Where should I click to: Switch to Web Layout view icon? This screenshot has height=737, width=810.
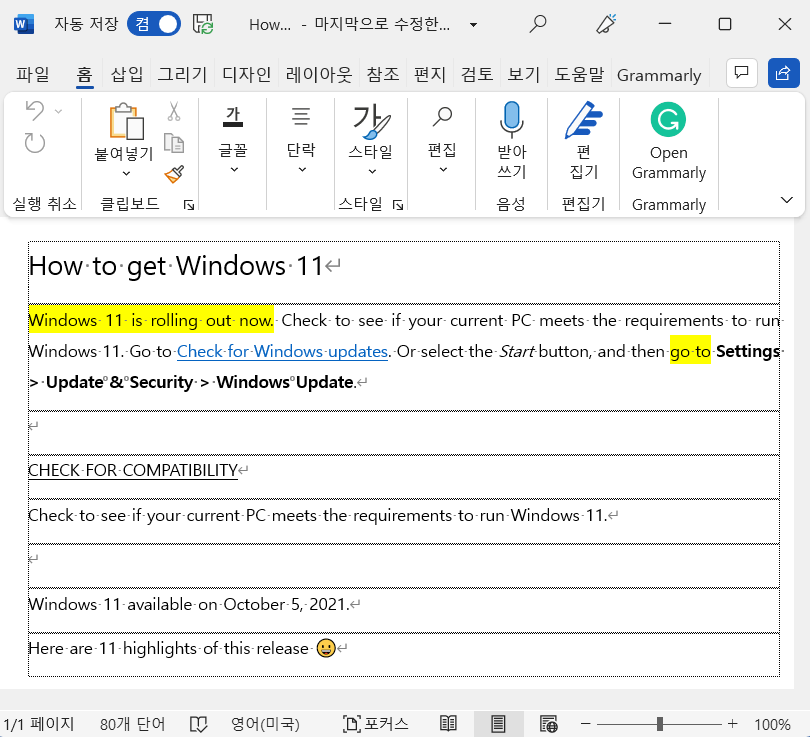tap(548, 724)
